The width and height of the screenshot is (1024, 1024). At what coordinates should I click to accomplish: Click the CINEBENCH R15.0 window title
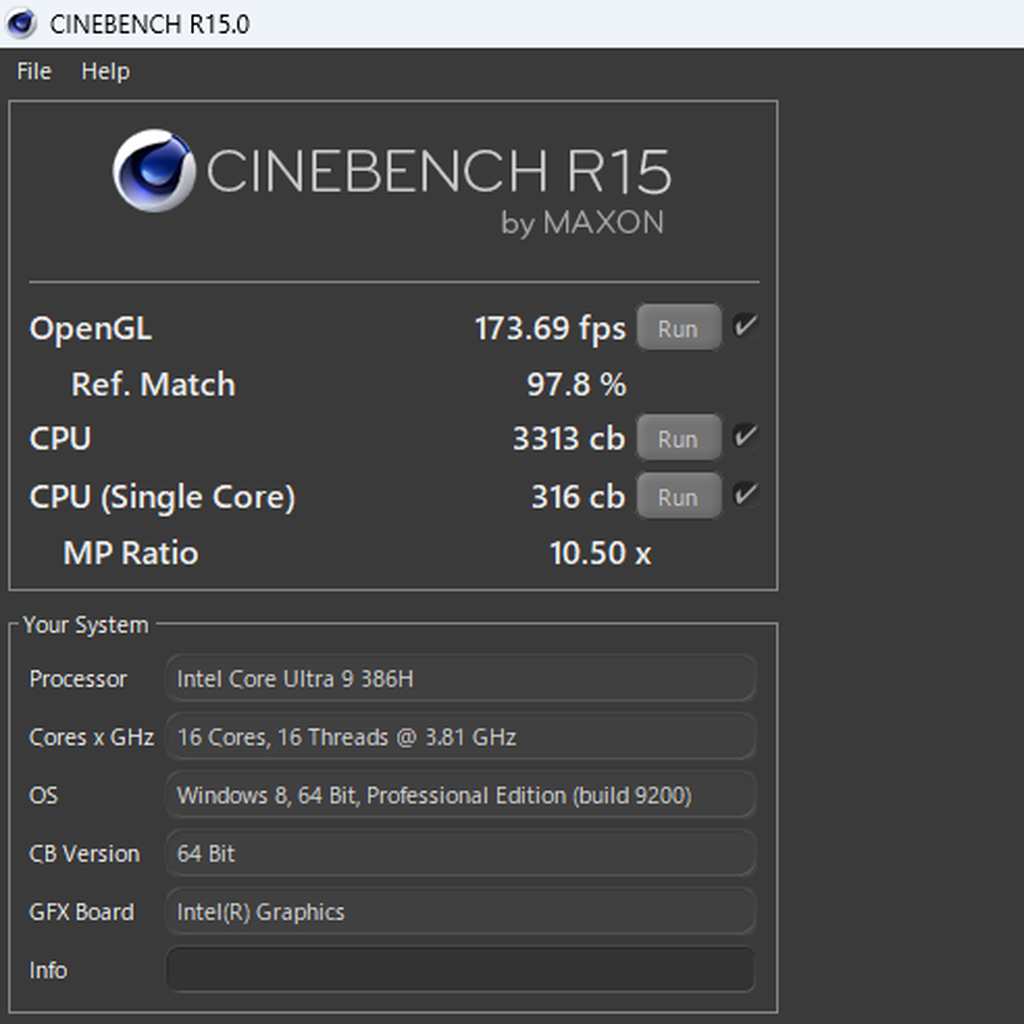tap(150, 24)
